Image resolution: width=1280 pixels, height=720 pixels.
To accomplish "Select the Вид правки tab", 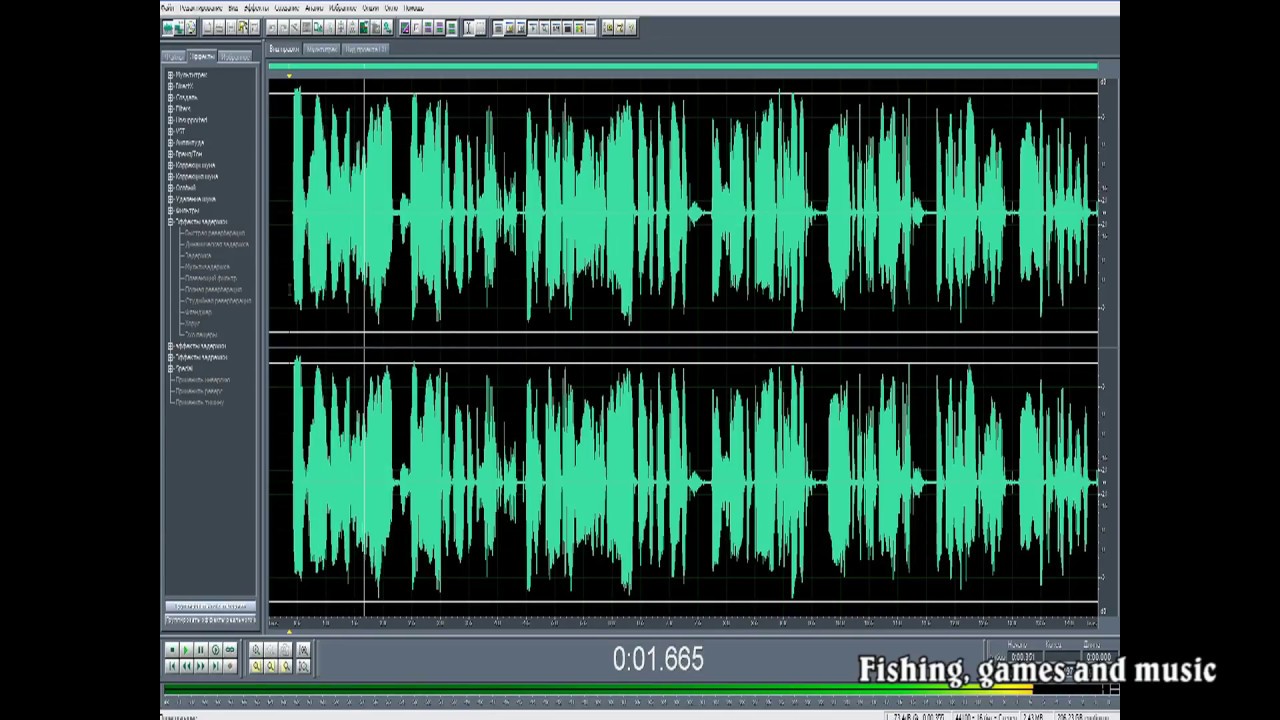I will pos(284,48).
